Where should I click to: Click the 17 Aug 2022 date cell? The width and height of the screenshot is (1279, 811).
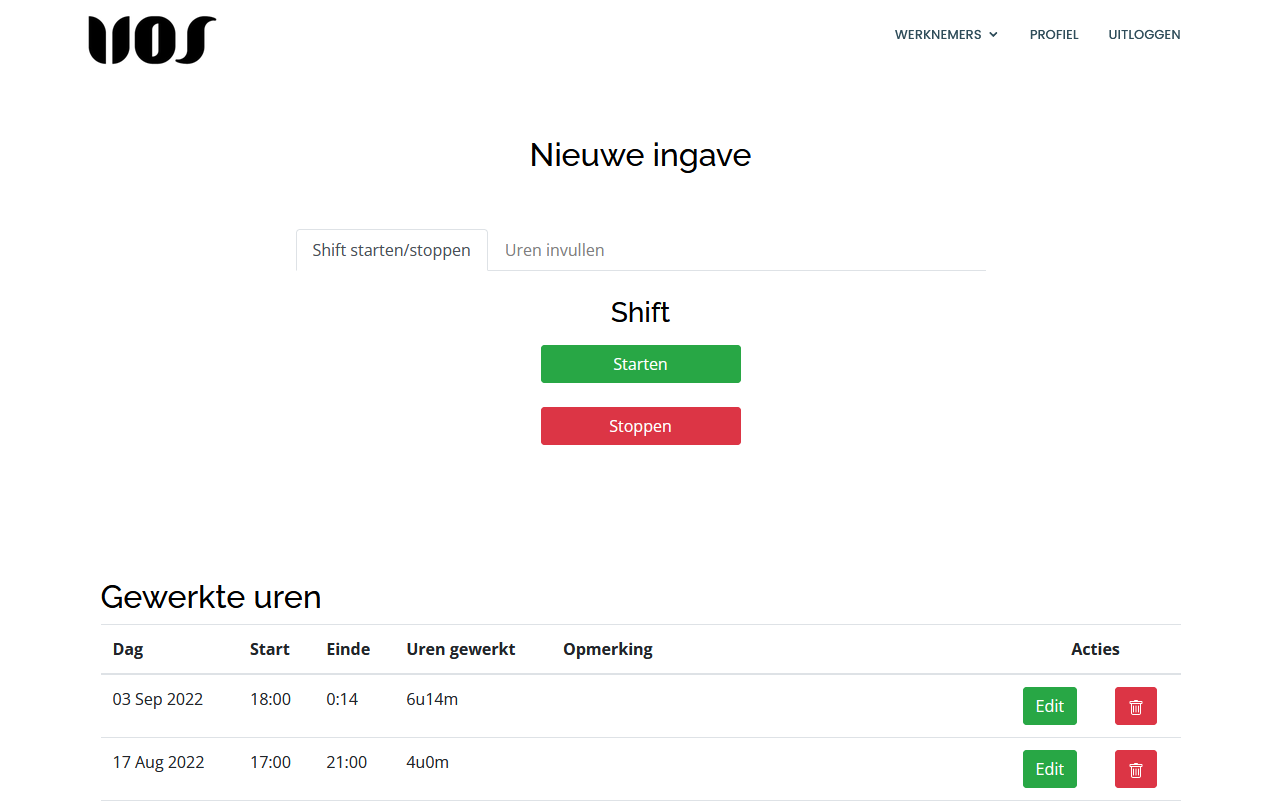pos(158,762)
